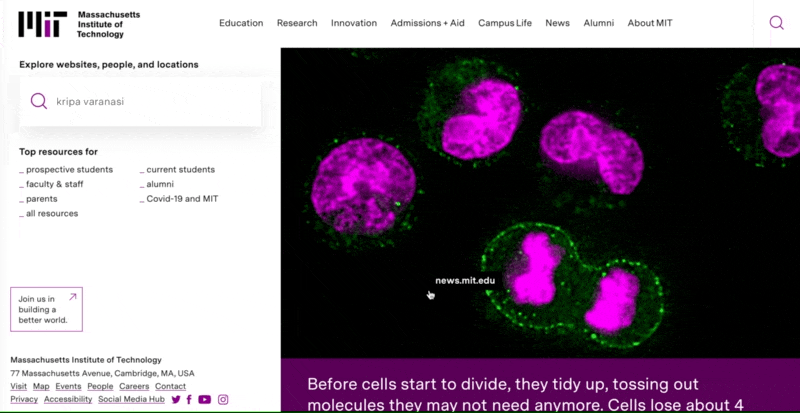
Task: Expand the About MIT menu
Action: pyautogui.click(x=650, y=23)
